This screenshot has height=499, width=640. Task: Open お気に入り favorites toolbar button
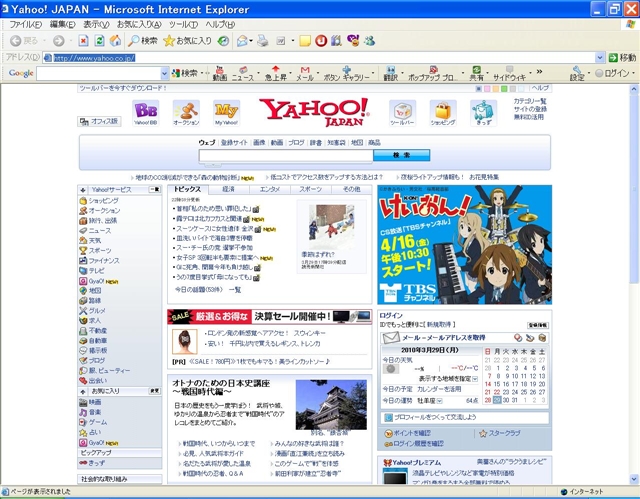[x=187, y=40]
